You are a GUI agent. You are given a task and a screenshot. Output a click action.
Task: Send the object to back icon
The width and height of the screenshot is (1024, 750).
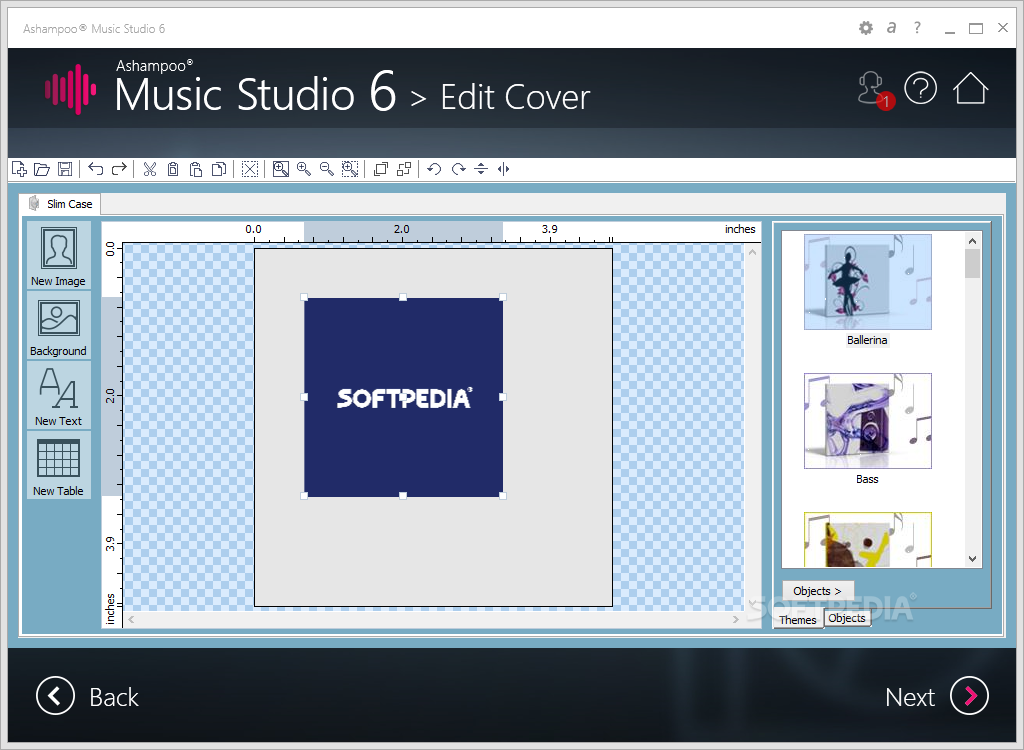(404, 169)
